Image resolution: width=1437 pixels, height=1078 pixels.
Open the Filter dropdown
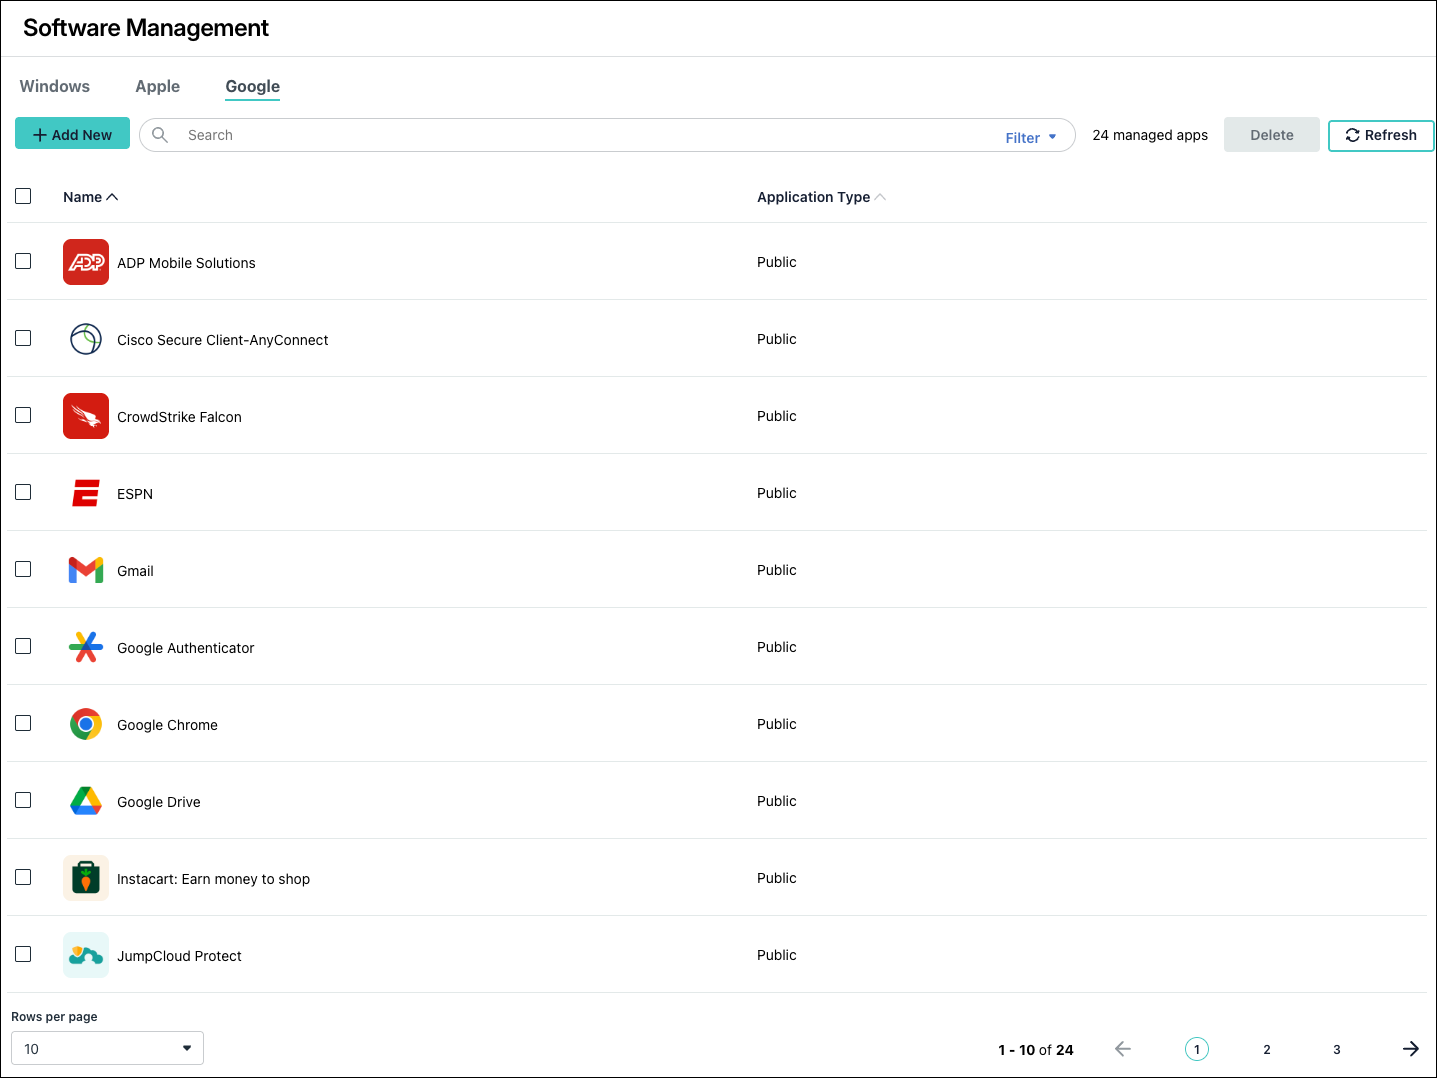1030,138
